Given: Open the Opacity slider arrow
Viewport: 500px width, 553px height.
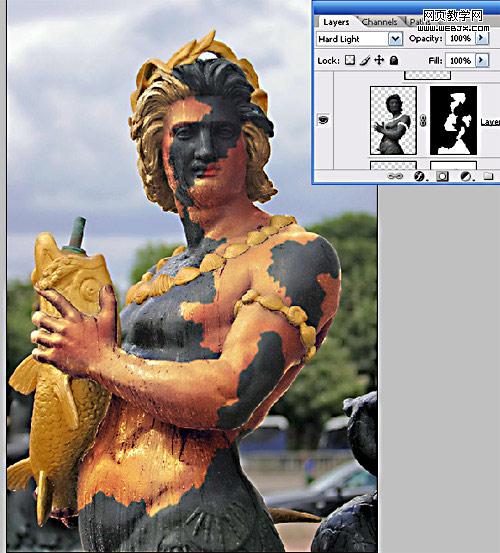Looking at the screenshot, I should click(482, 38).
